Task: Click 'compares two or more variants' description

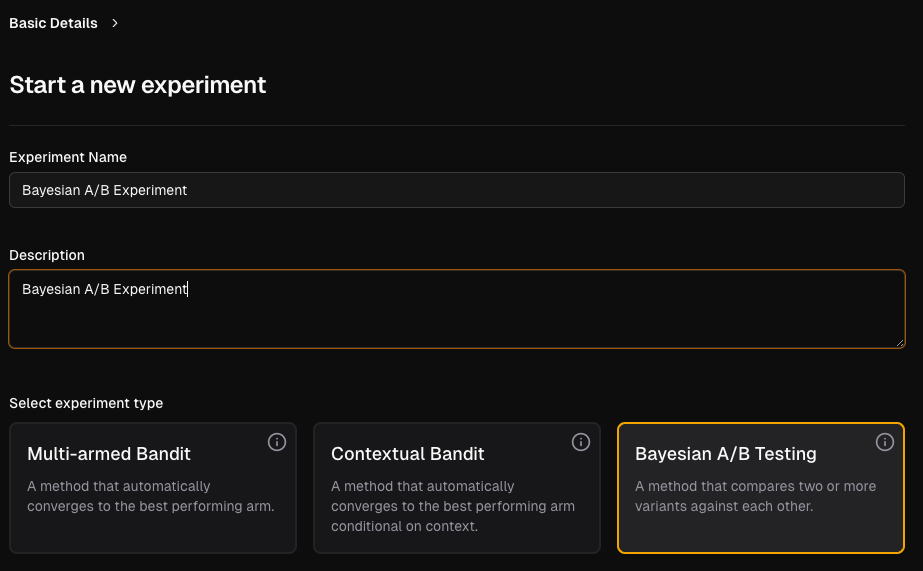Action: pyautogui.click(x=755, y=496)
